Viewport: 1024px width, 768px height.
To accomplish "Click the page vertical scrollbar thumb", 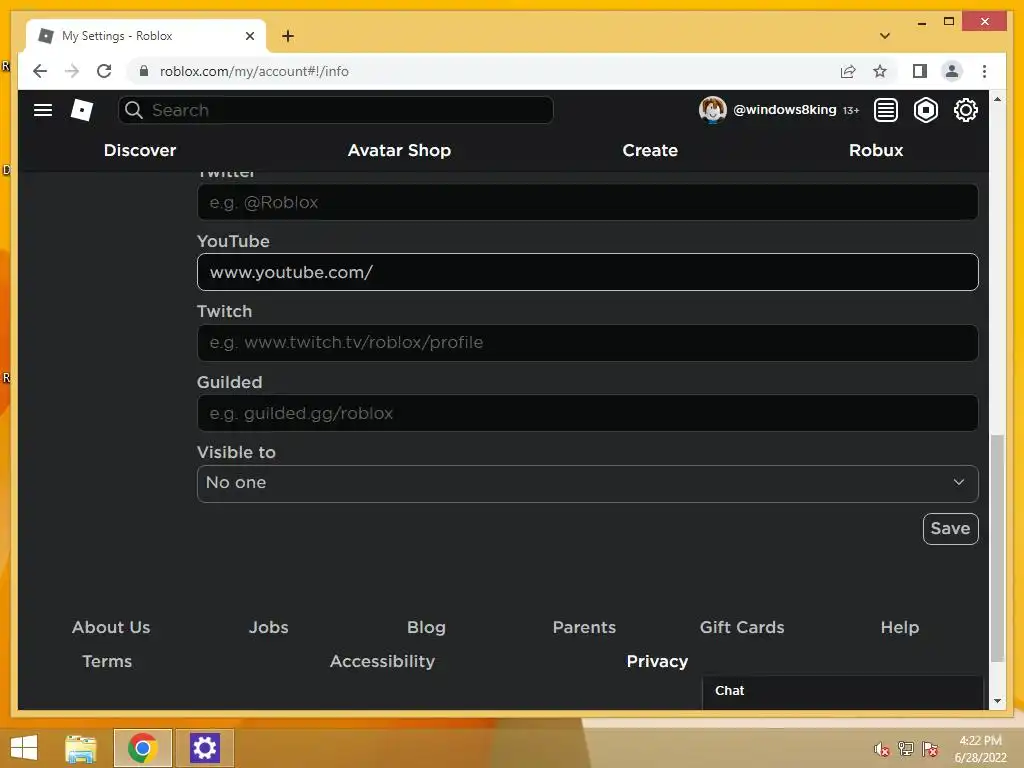I will (x=997, y=549).
